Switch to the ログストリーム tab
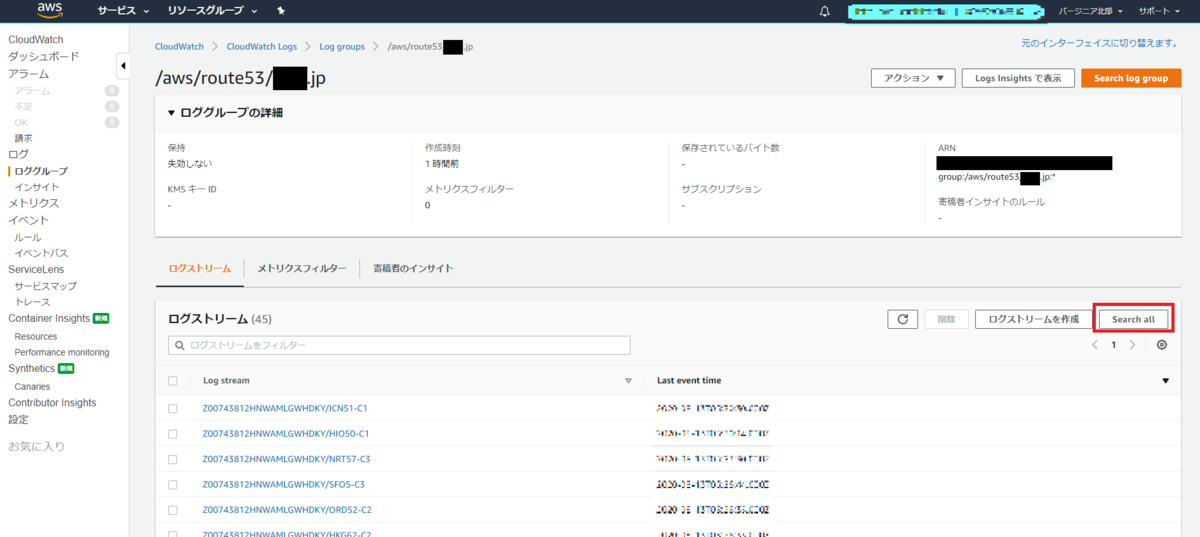Screen dimensions: 1200x537 click(200, 268)
